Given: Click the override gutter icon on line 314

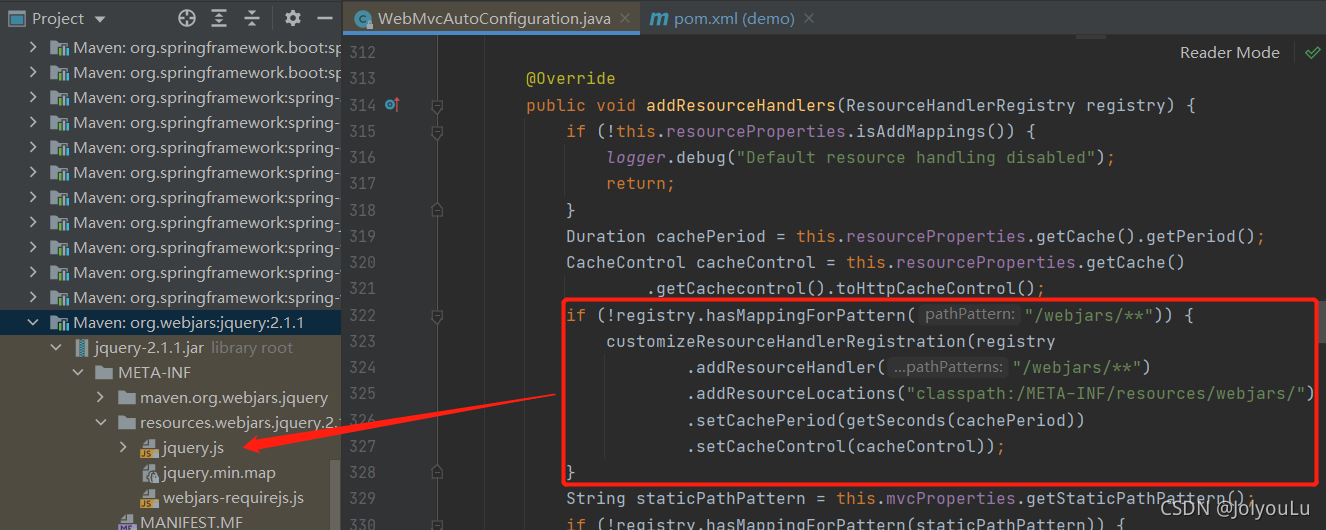Looking at the screenshot, I should coord(392,105).
